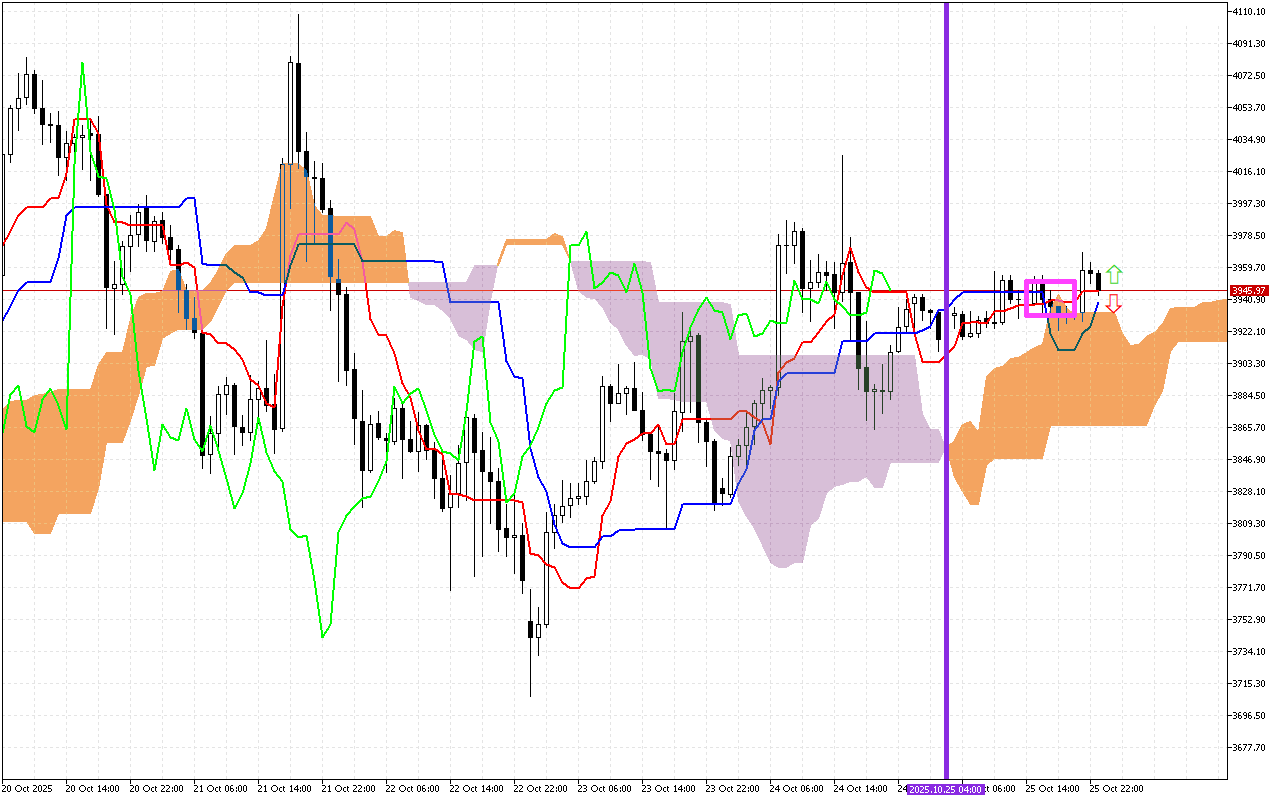
Task: Click the 3945.97 price tag label
Action: point(1249,289)
